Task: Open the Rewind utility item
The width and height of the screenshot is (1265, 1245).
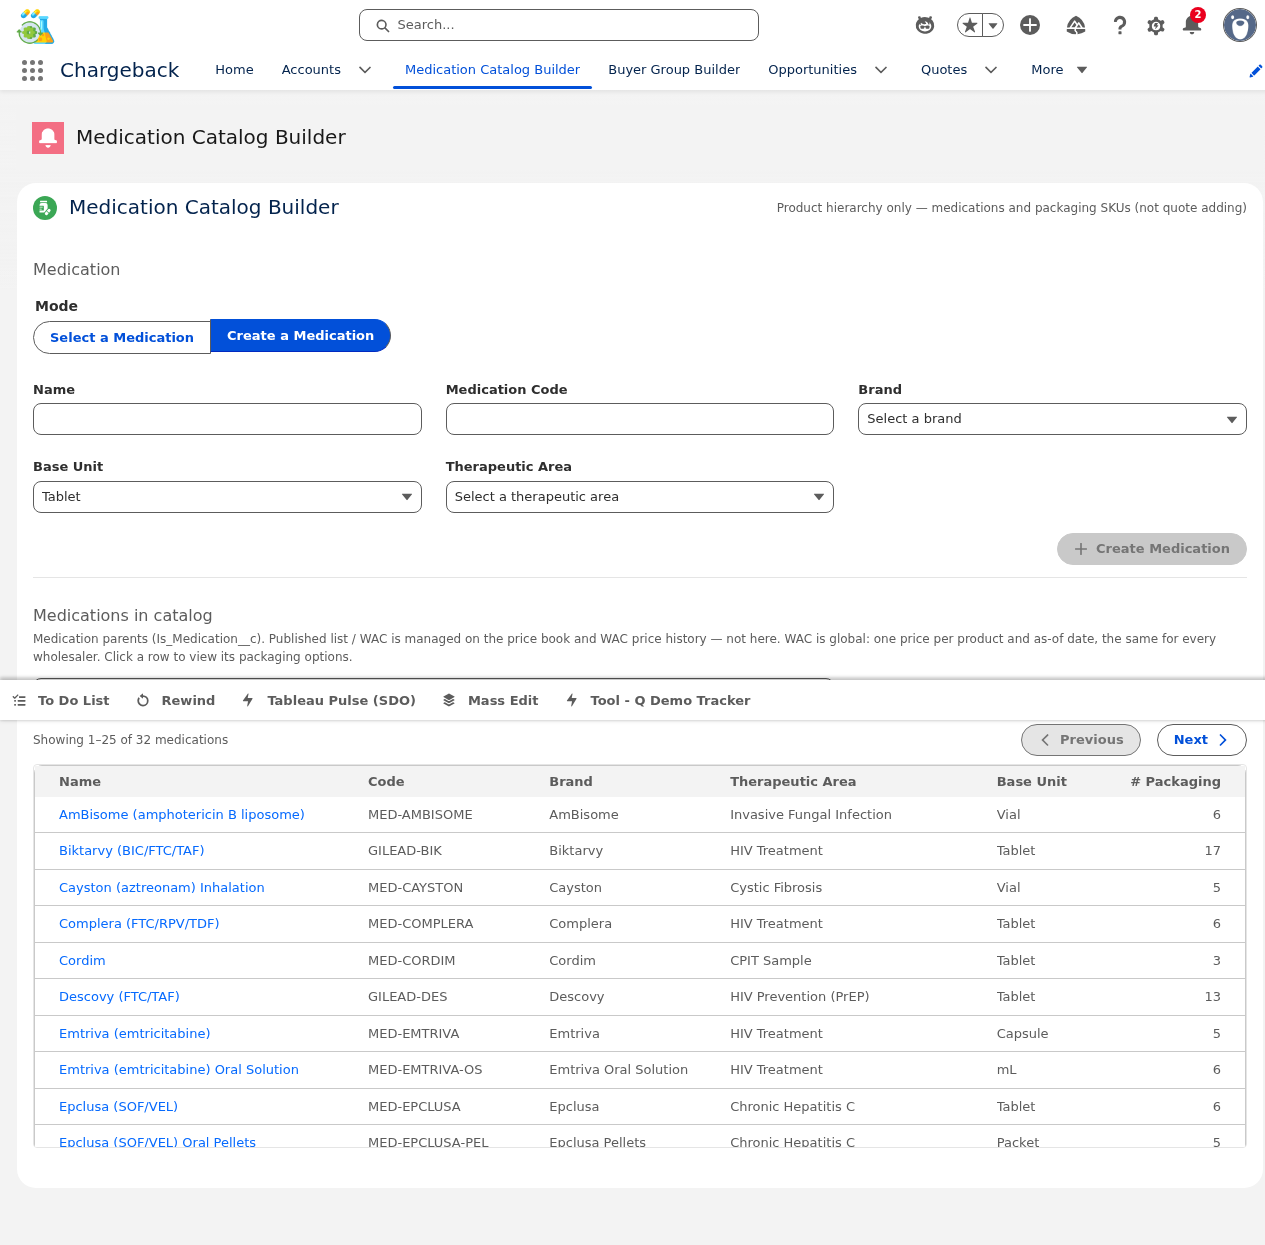Action: (x=176, y=700)
